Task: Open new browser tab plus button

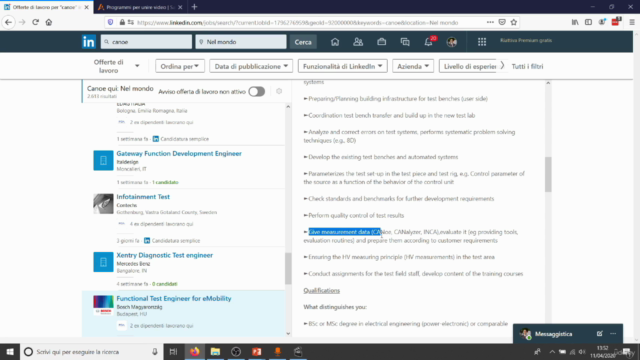Action: (194, 7)
